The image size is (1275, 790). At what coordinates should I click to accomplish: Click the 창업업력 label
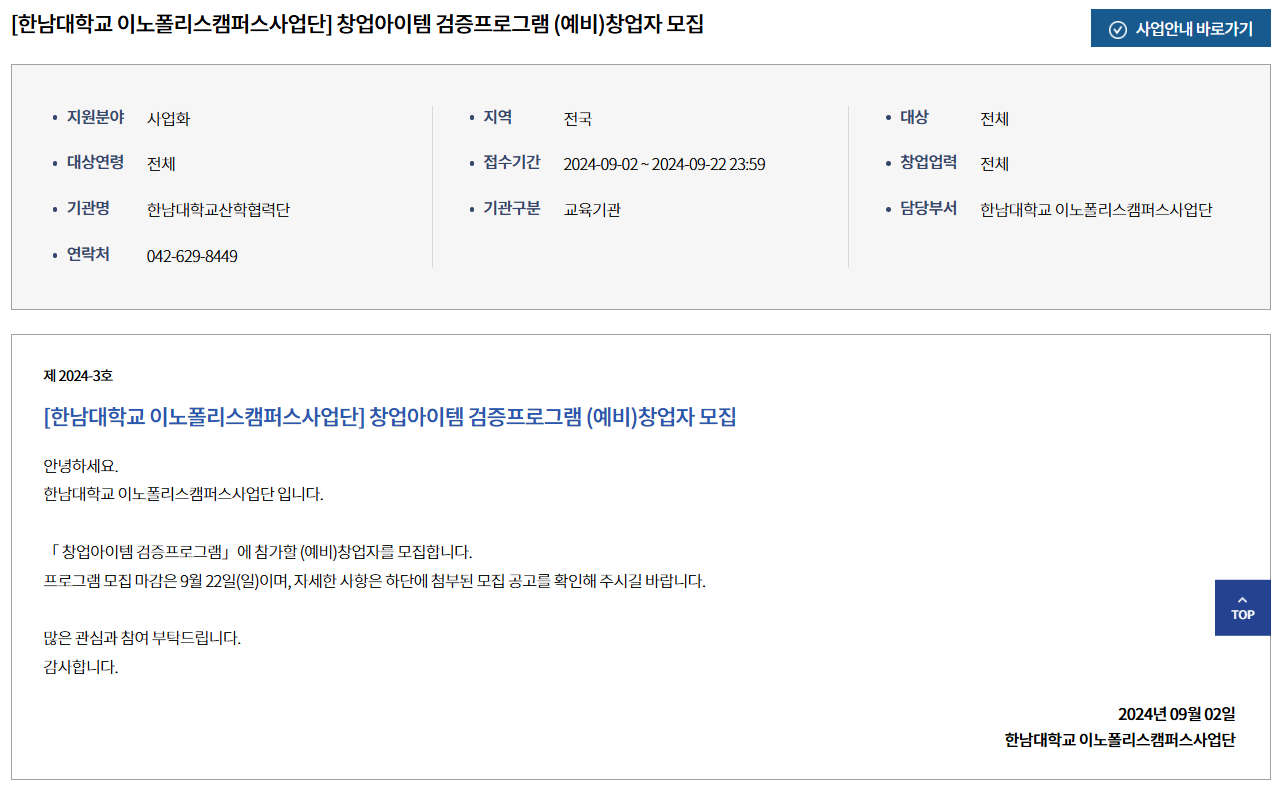coord(928,162)
